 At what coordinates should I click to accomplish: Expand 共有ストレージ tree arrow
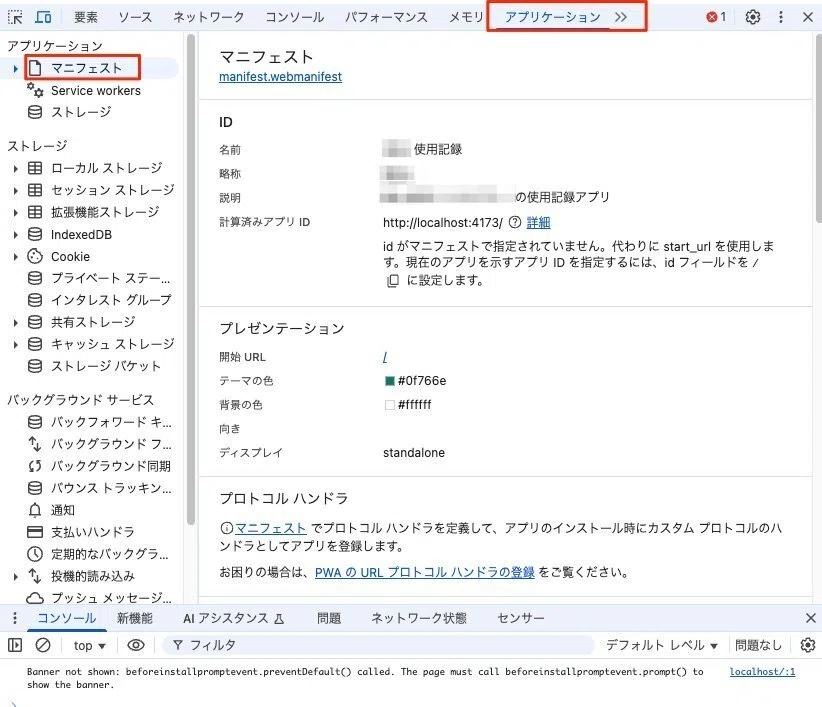tap(15, 323)
